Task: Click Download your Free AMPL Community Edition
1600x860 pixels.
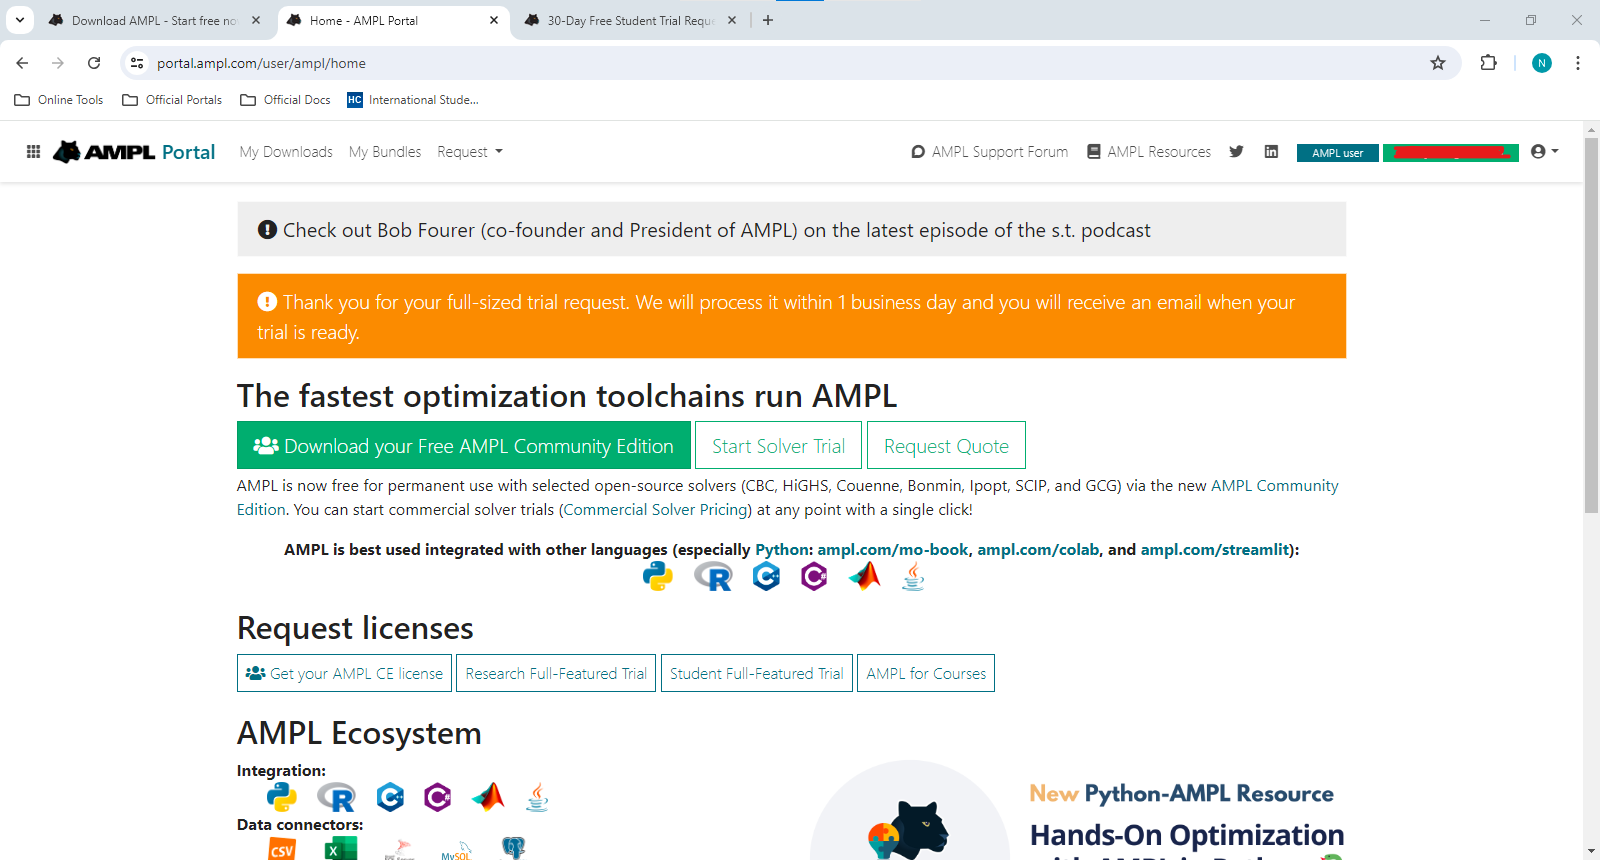Action: [464, 446]
